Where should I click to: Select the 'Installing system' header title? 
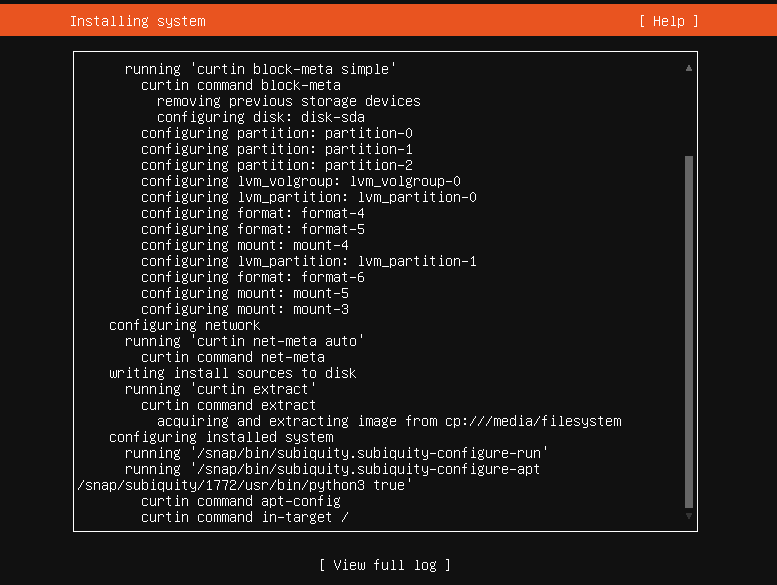click(138, 21)
